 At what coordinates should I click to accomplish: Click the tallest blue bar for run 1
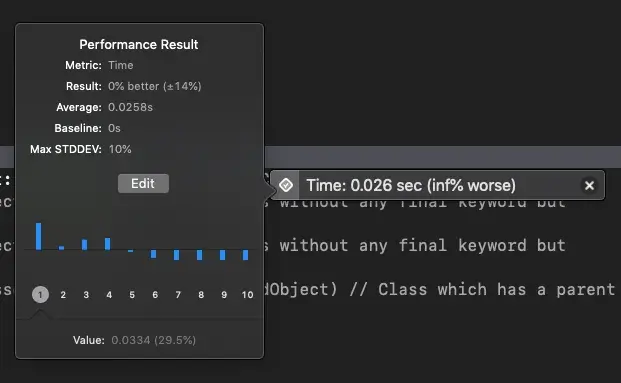(38, 236)
